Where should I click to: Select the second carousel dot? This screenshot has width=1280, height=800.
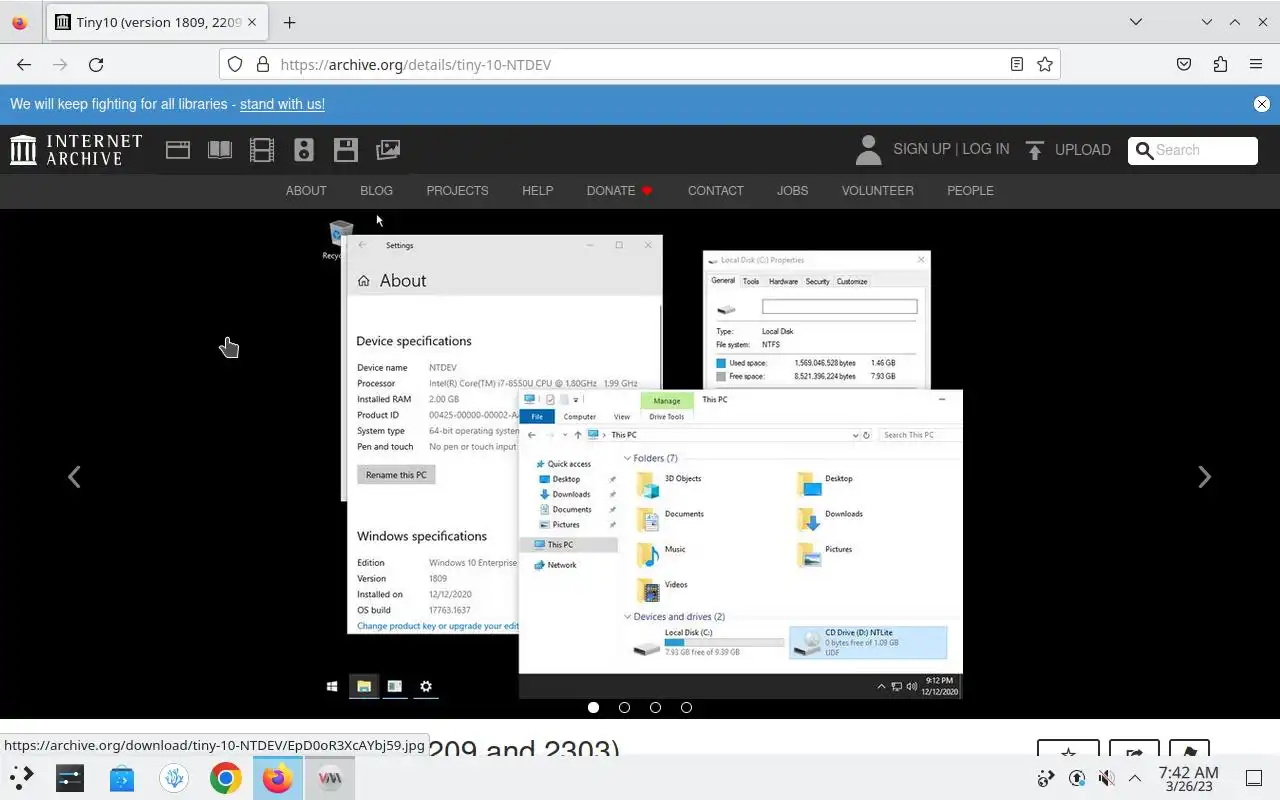point(624,707)
